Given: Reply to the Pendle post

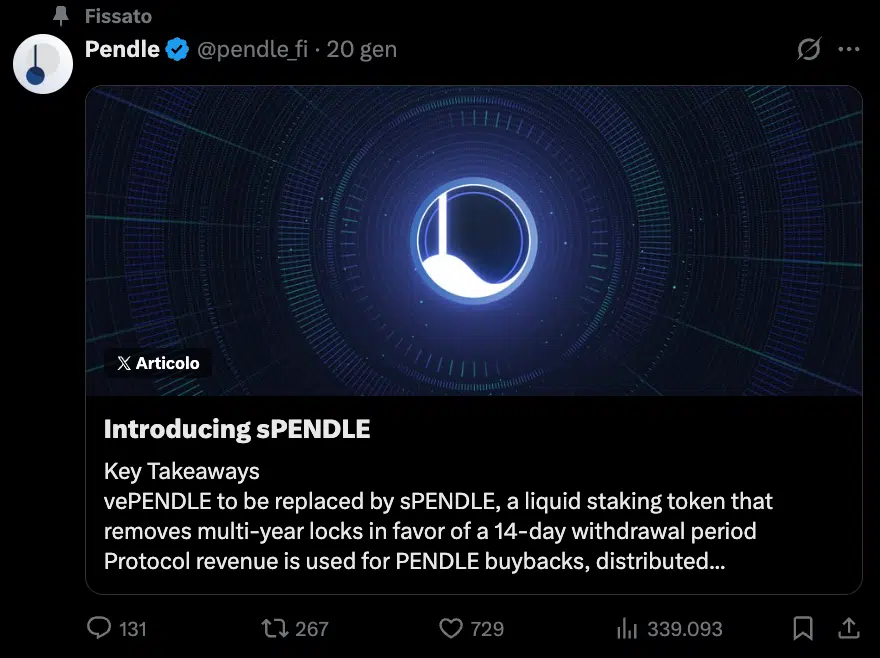Looking at the screenshot, I should tap(98, 628).
